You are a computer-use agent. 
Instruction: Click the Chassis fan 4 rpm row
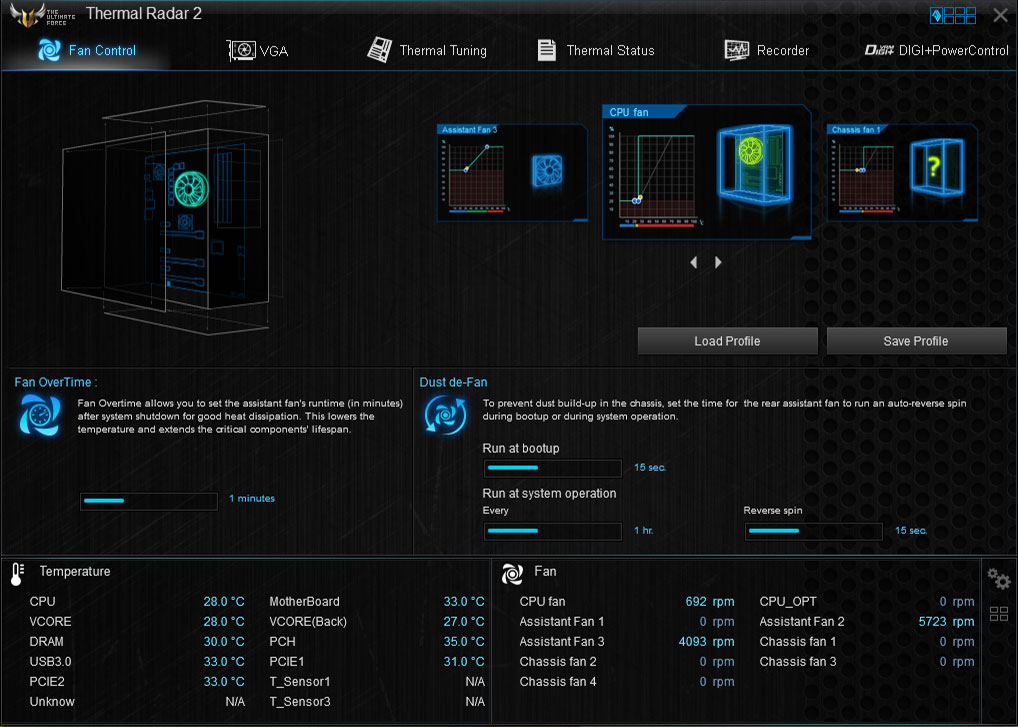tap(627, 682)
